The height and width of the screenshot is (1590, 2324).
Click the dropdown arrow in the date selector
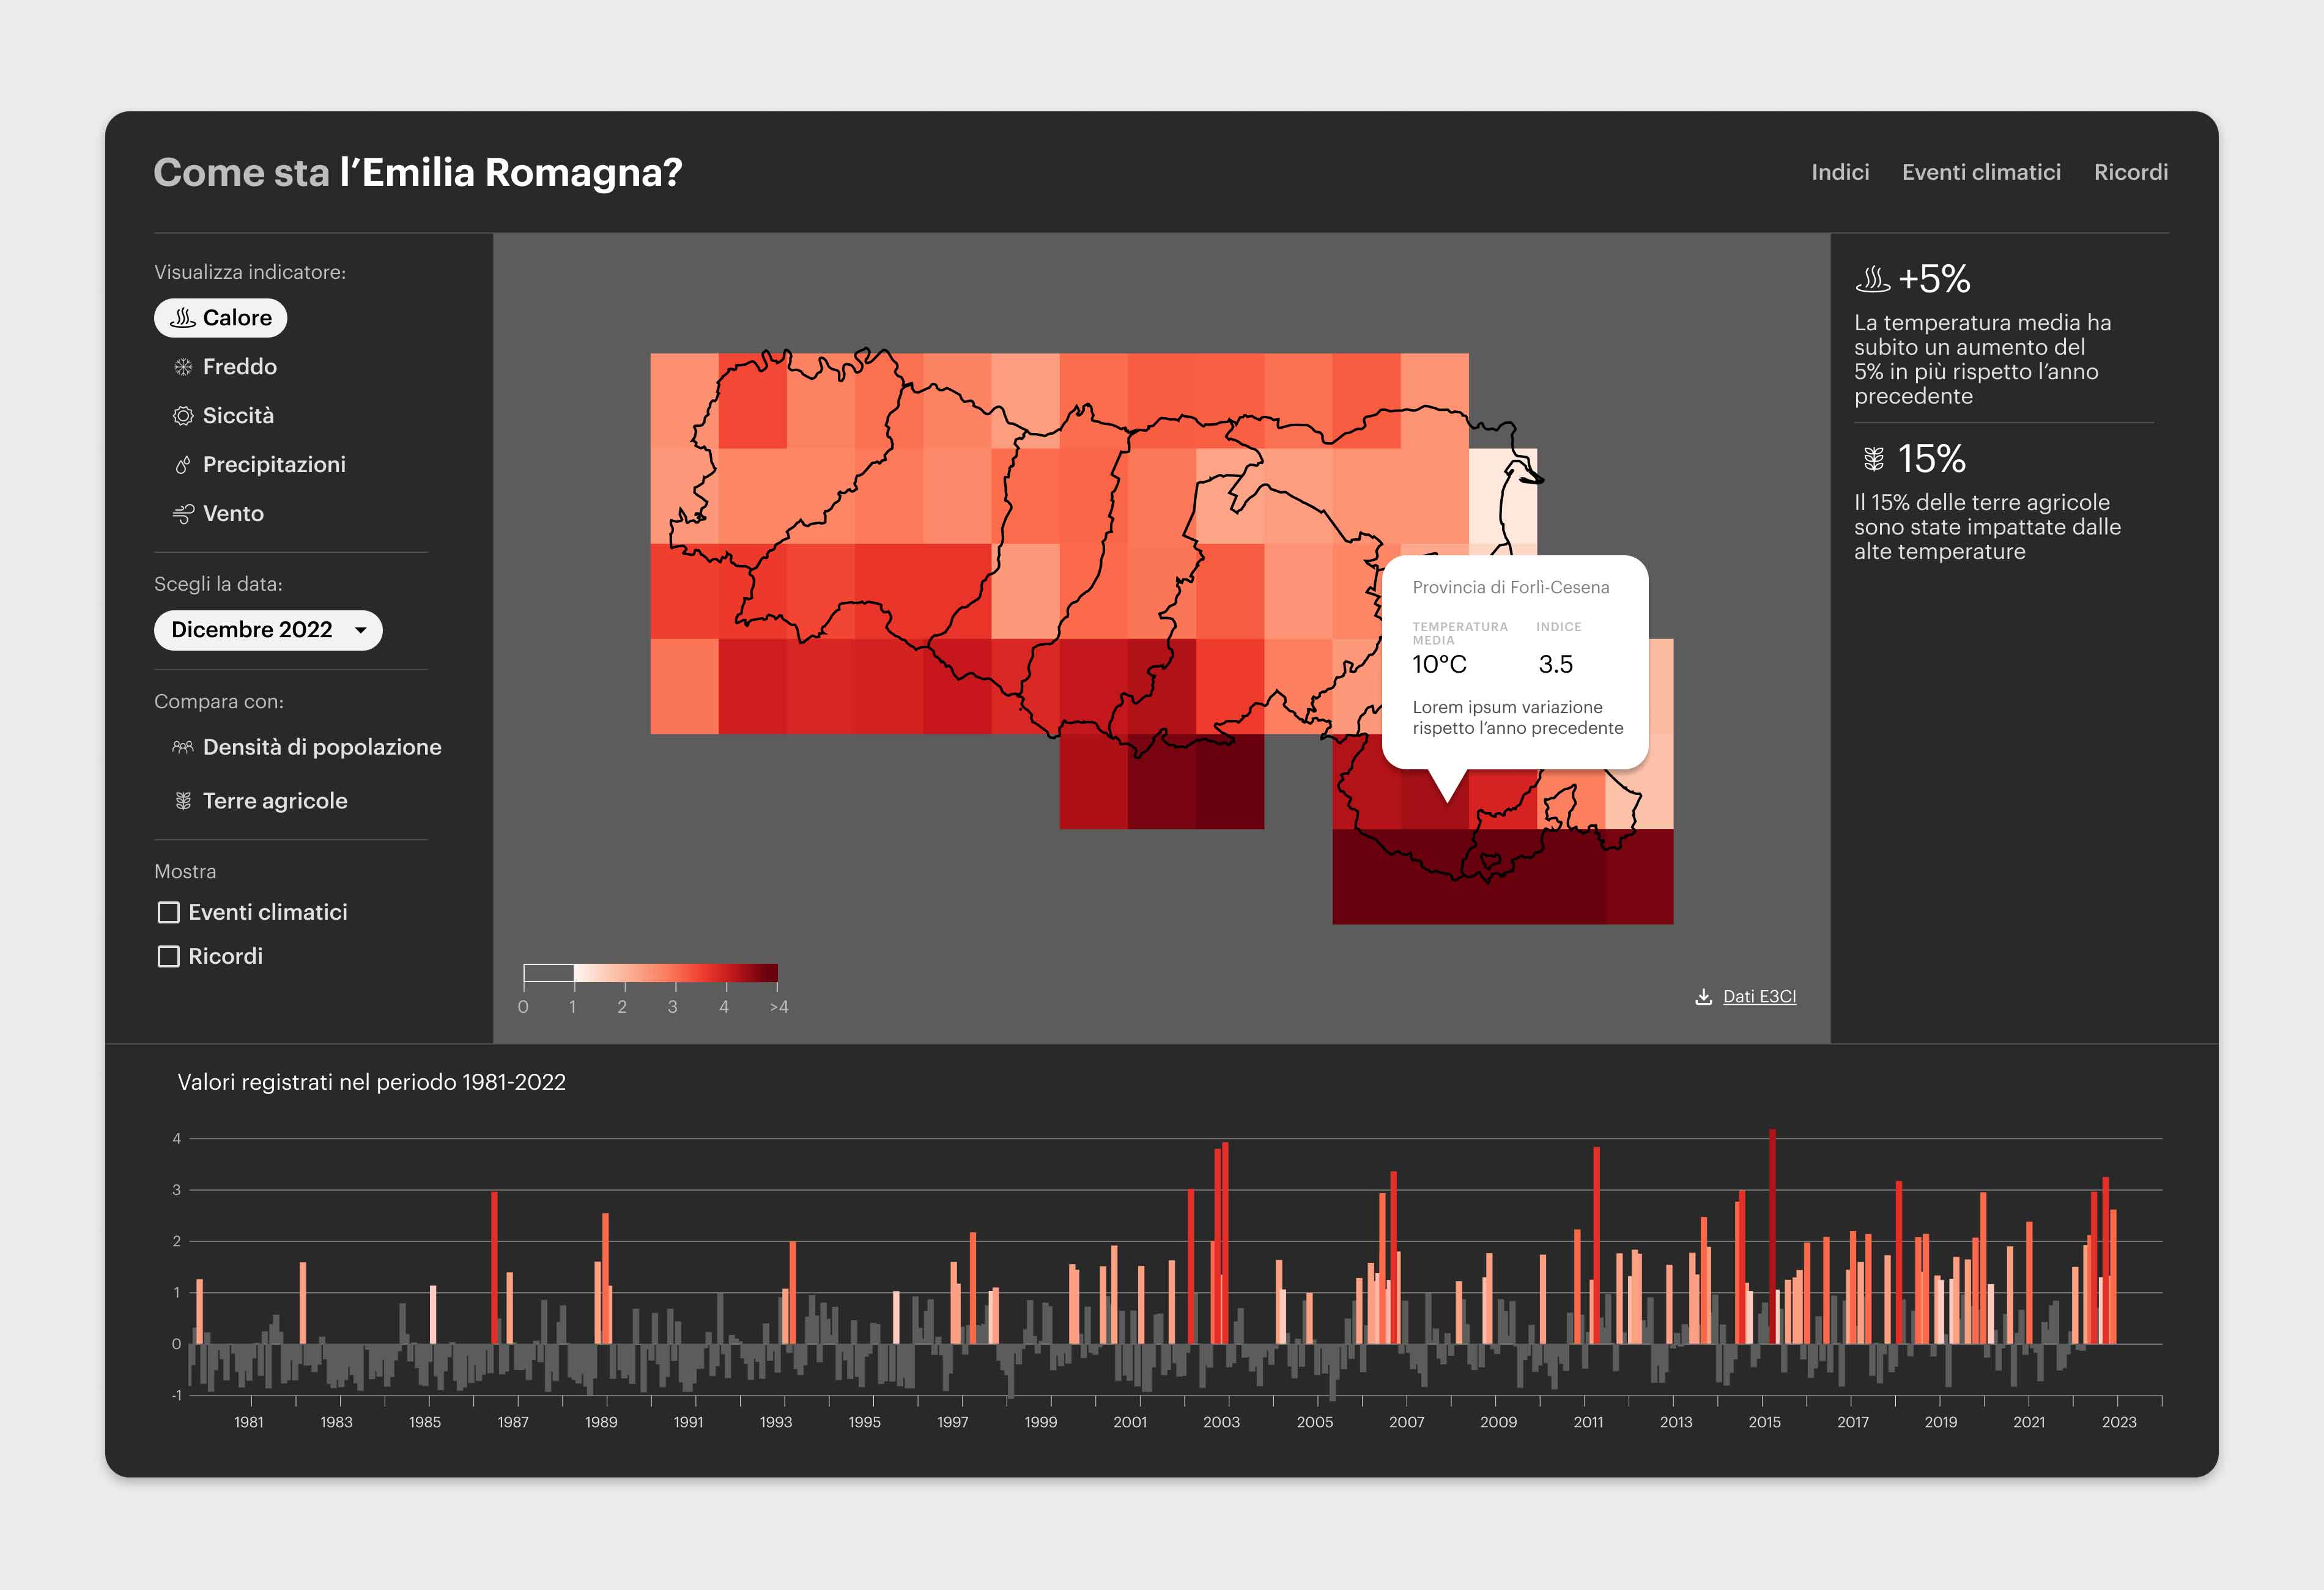point(361,630)
